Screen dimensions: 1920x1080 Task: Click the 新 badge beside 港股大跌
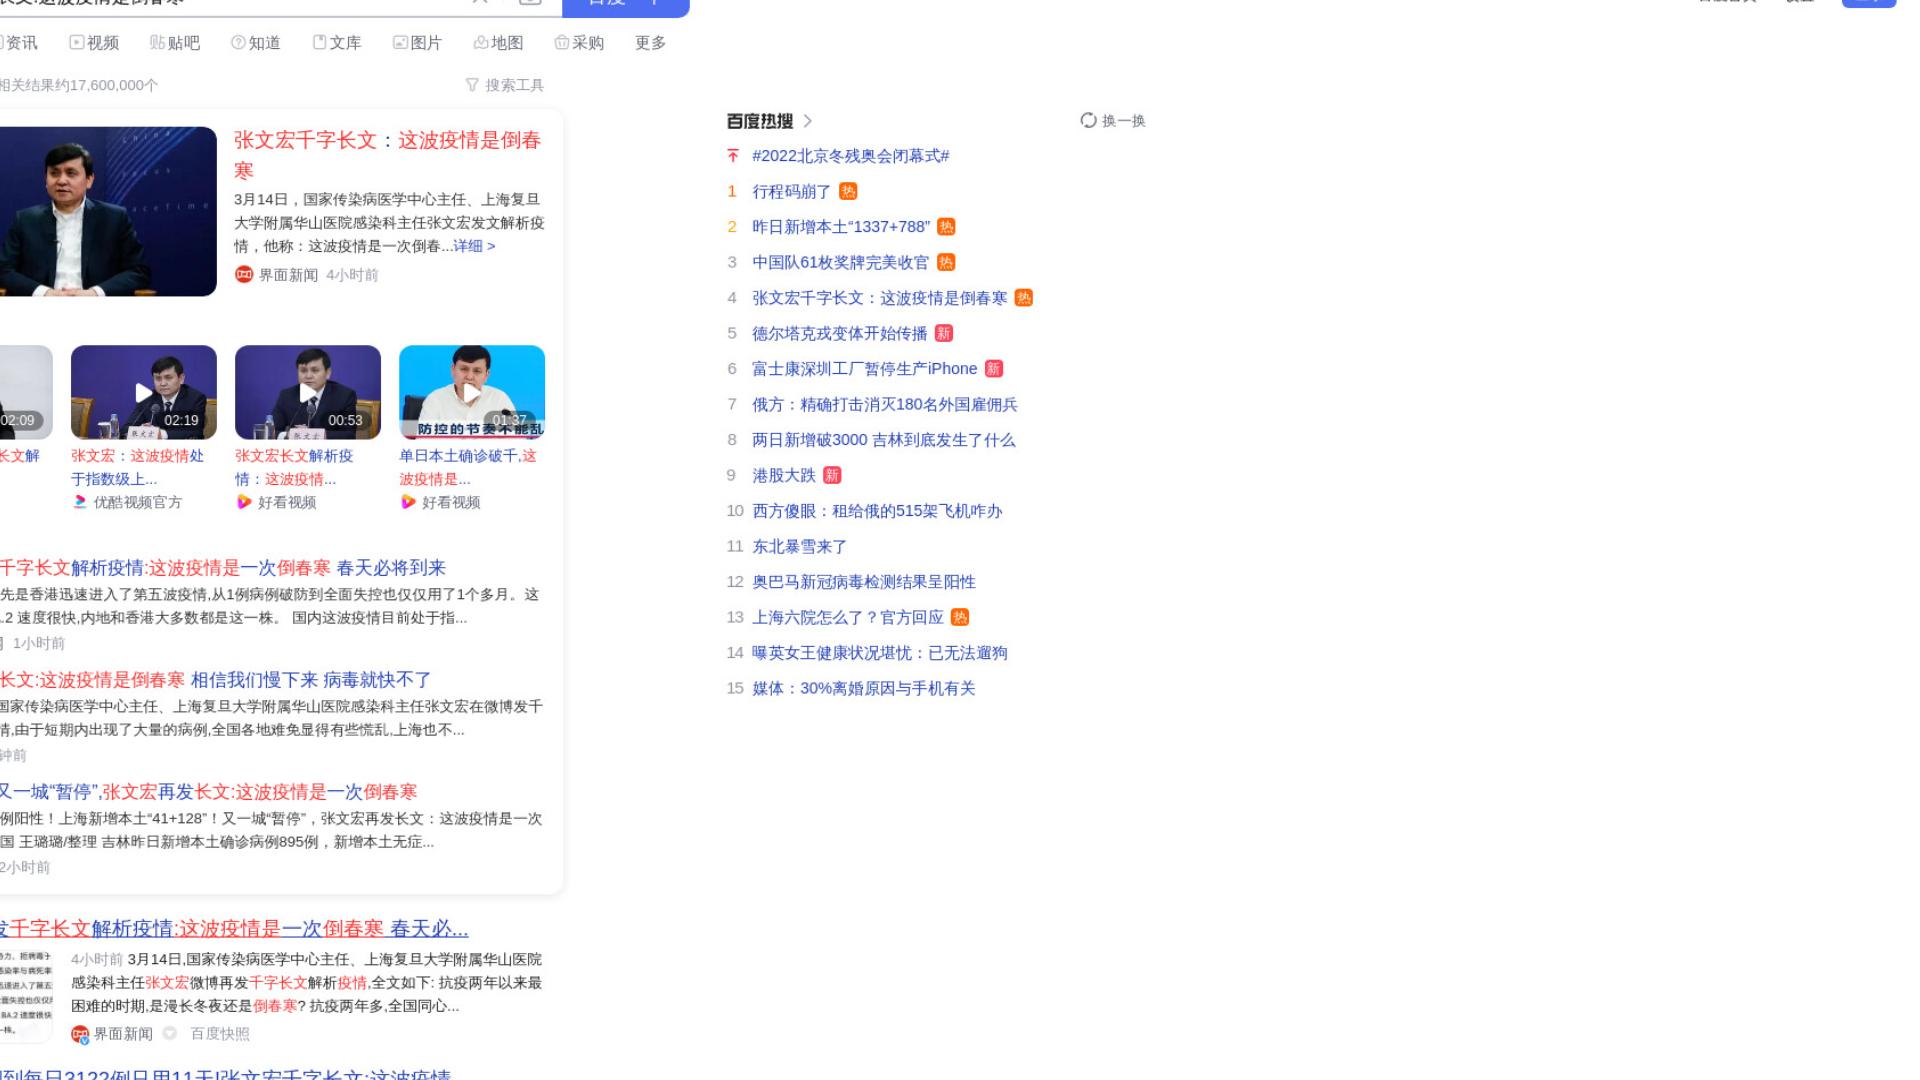click(x=832, y=476)
